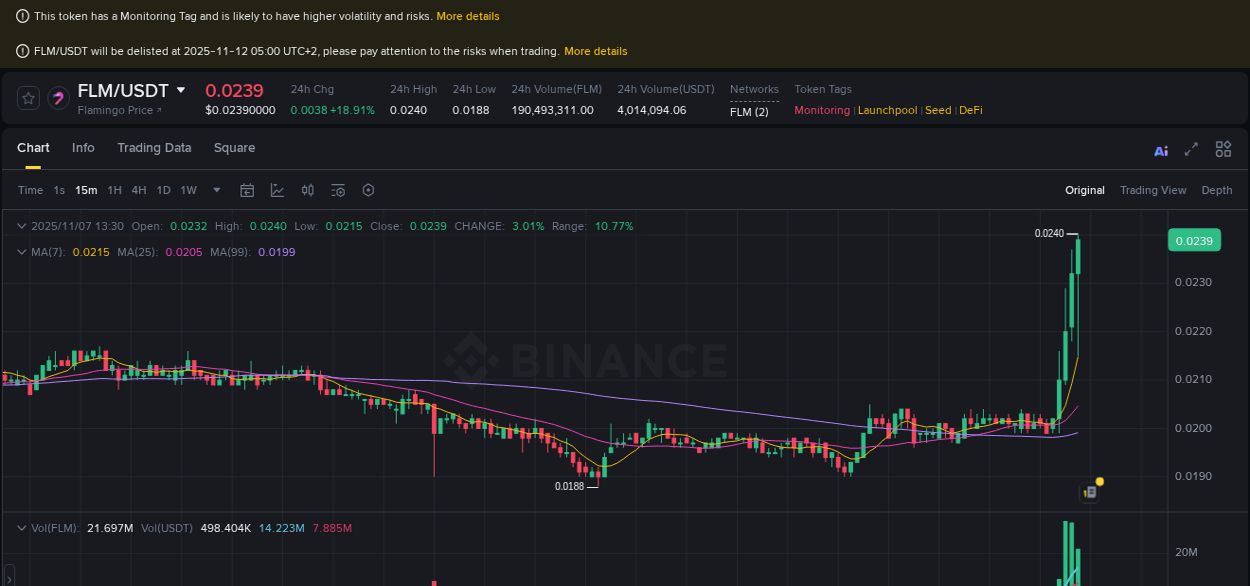1250x586 pixels.
Task: Open the chart layout grid options
Action: tap(1223, 148)
